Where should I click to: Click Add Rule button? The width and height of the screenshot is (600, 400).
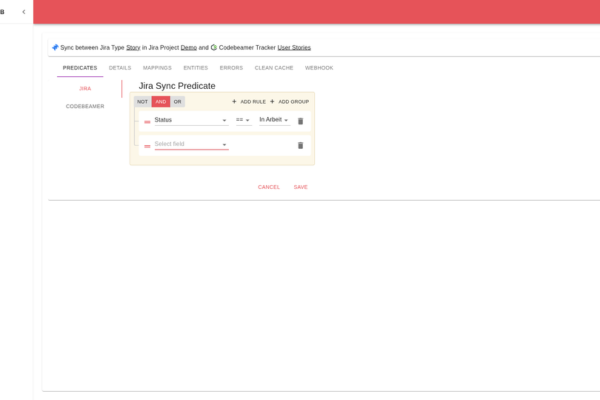click(x=249, y=102)
